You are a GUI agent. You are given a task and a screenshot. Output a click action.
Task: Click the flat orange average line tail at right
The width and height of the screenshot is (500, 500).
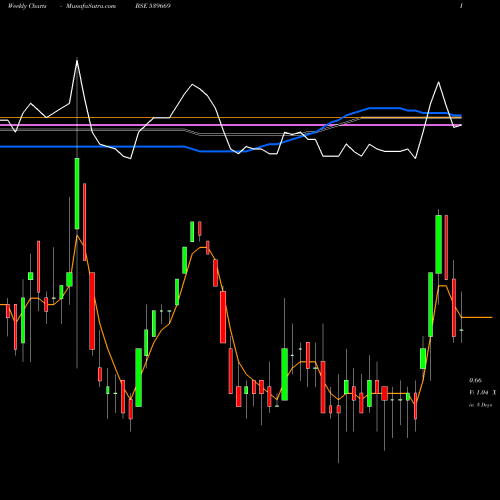[x=477, y=317]
